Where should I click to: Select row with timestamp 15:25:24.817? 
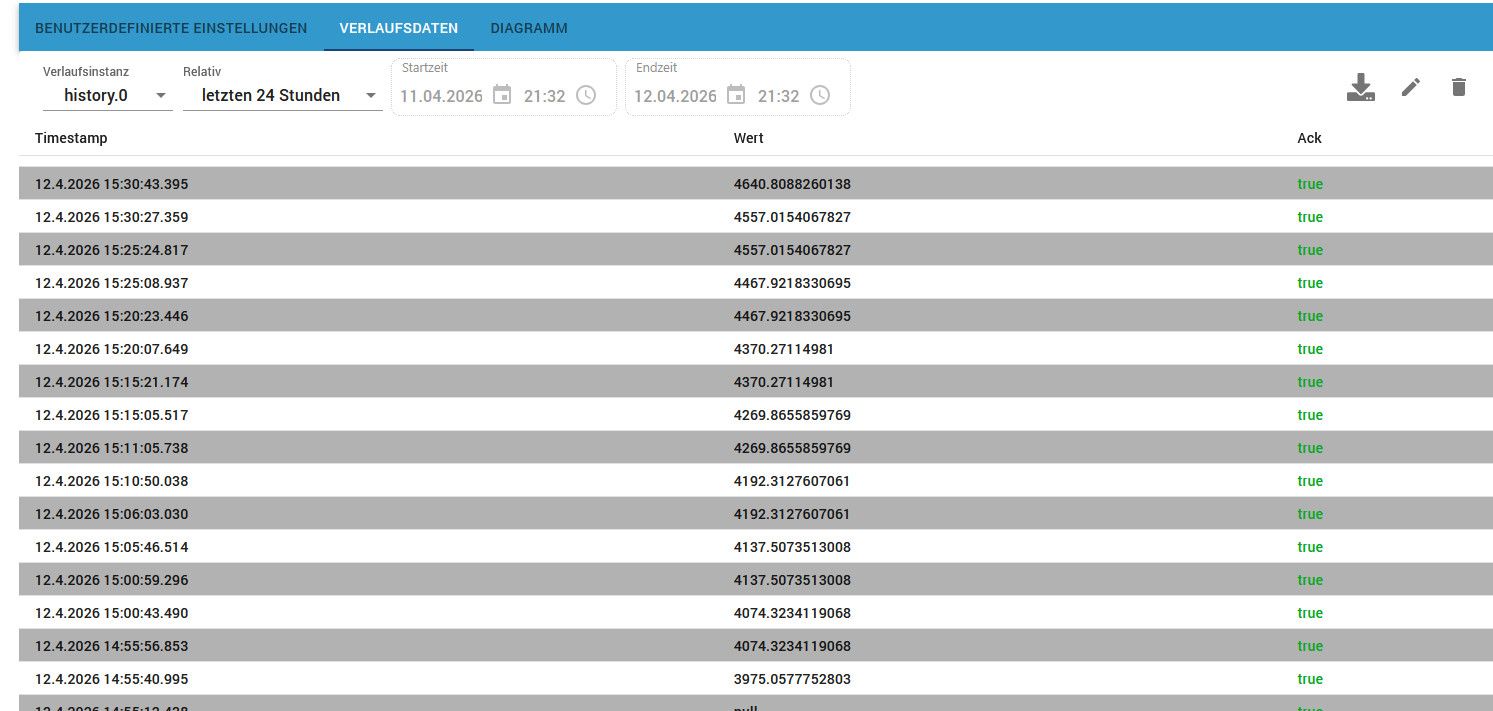756,250
